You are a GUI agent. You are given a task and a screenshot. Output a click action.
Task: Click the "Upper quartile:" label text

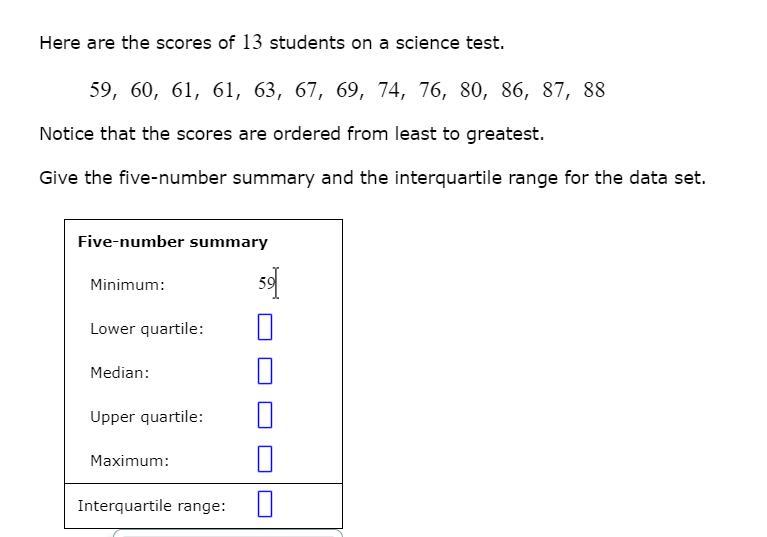pyautogui.click(x=146, y=417)
